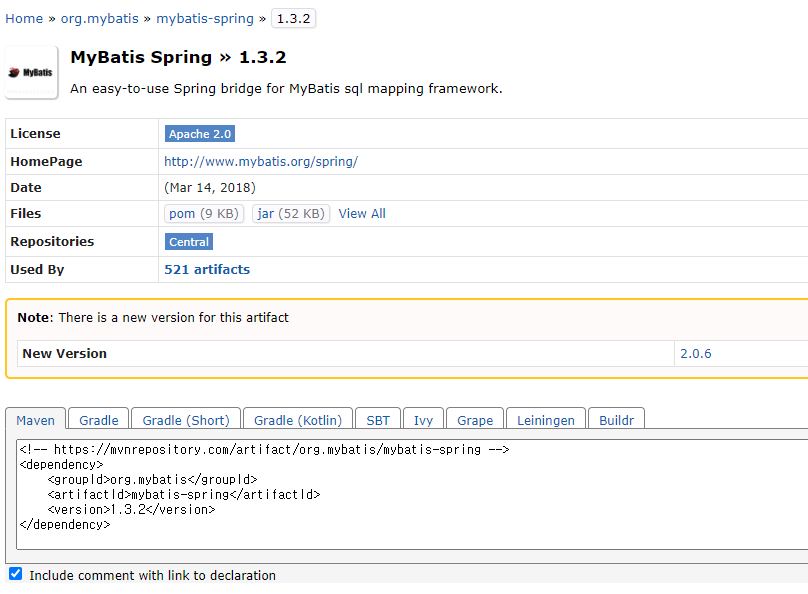Switch to the Leiningen tab
808x594 pixels.
click(546, 420)
